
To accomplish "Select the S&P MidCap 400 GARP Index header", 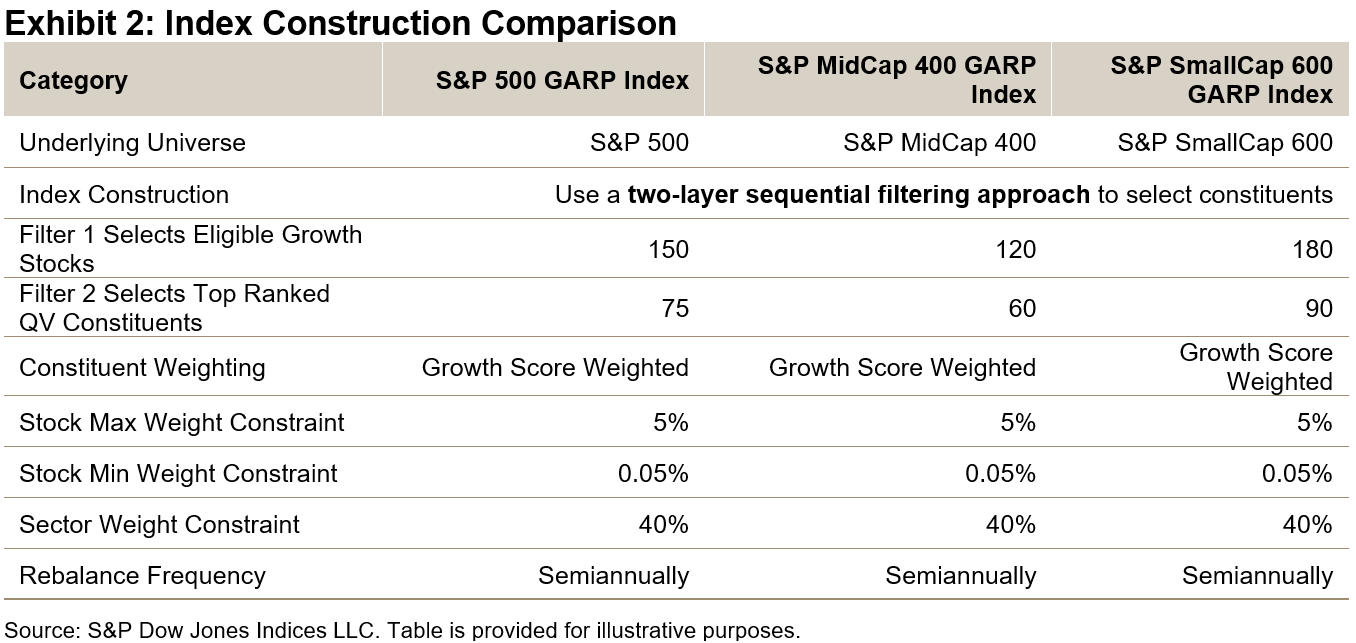I will 896,80.
